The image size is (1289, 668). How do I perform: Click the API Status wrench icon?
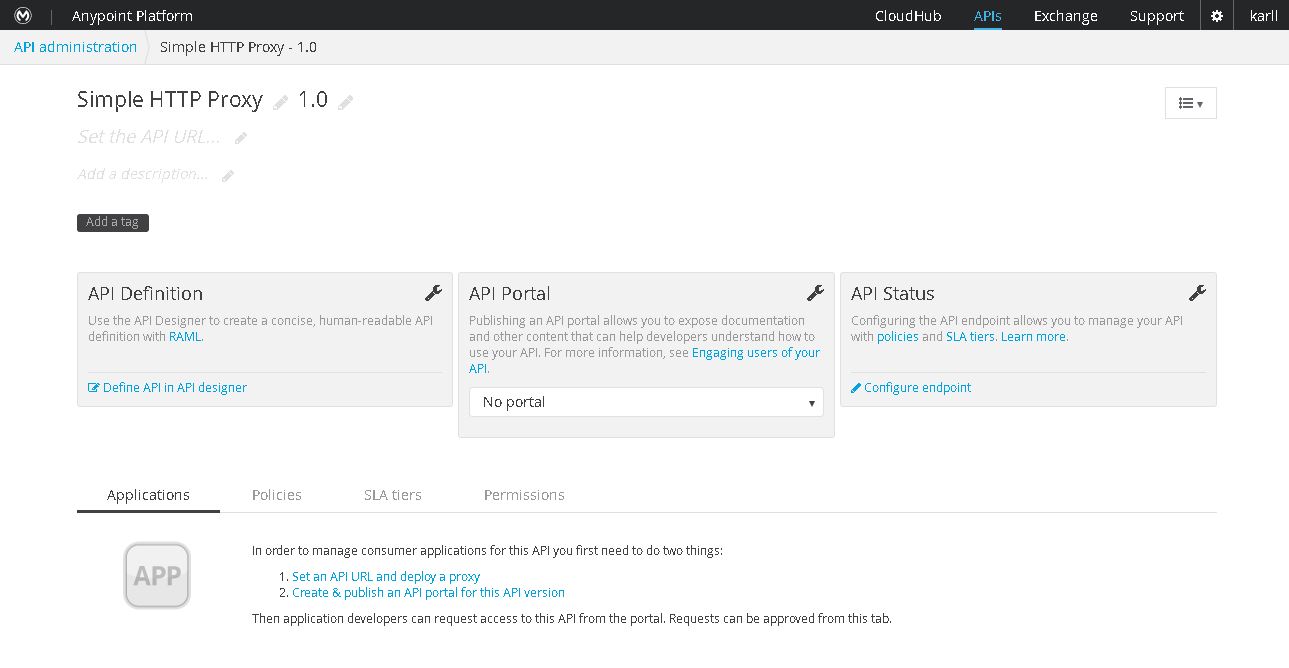(x=1197, y=293)
